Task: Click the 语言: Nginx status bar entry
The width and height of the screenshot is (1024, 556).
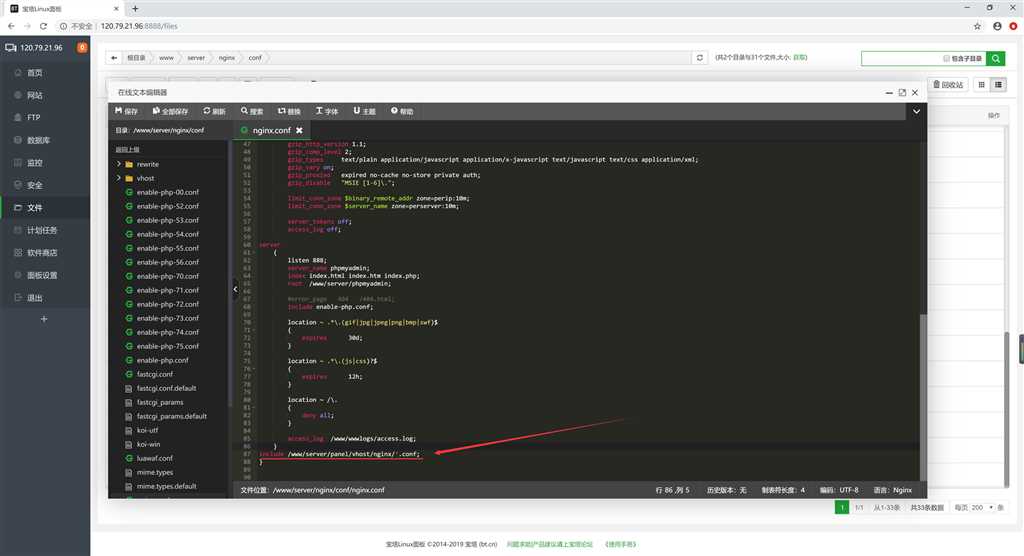Action: pyautogui.click(x=893, y=490)
